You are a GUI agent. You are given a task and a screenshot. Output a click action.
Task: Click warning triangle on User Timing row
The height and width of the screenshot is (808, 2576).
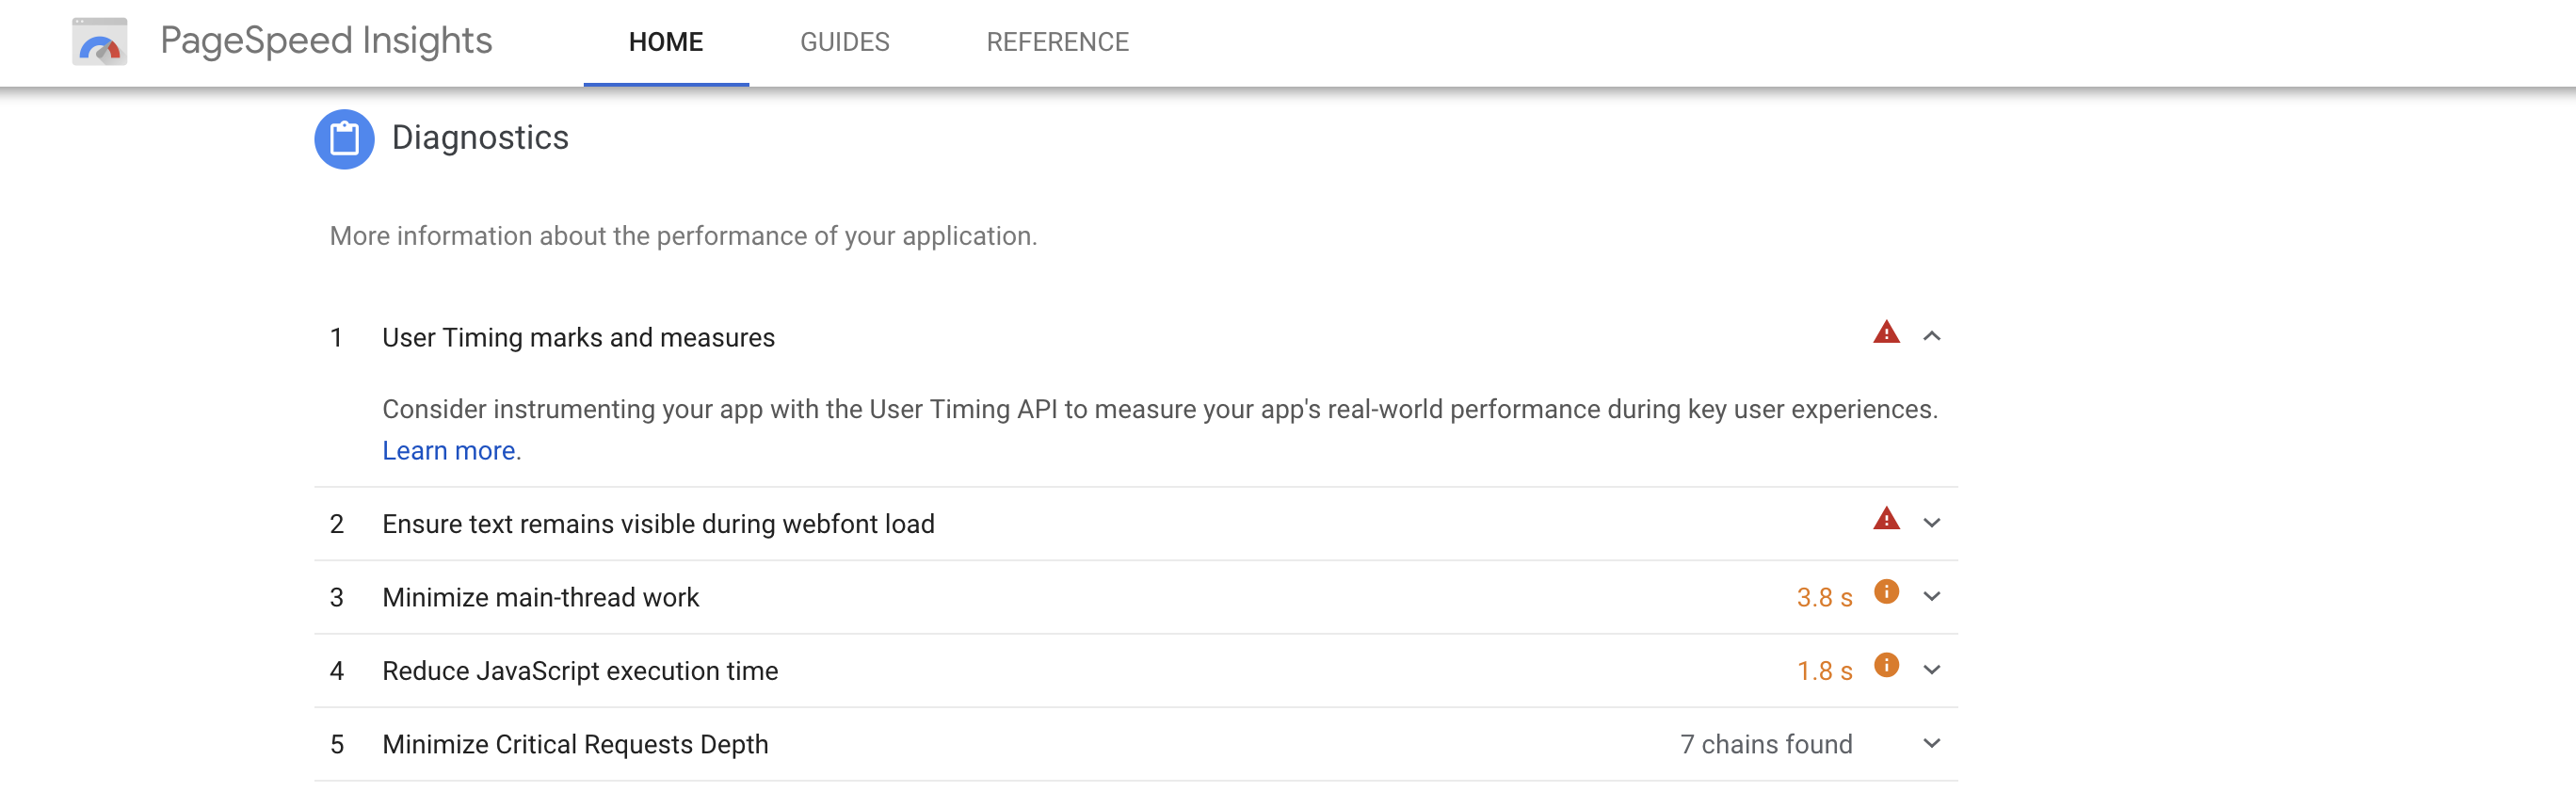click(1886, 333)
